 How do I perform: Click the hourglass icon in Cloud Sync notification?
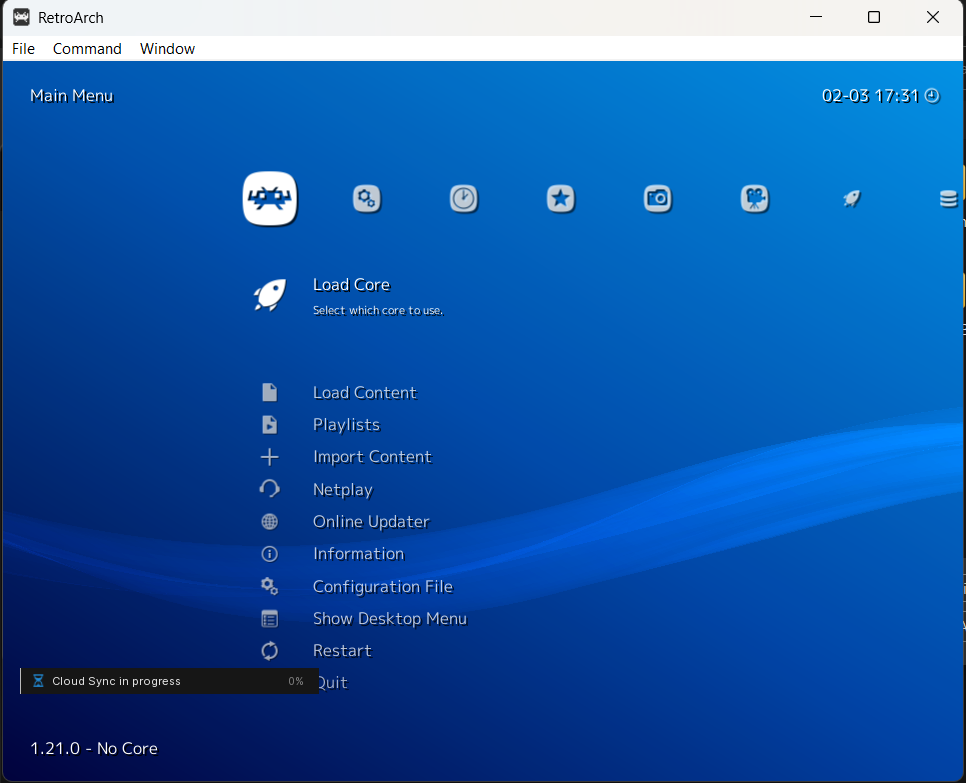click(38, 681)
